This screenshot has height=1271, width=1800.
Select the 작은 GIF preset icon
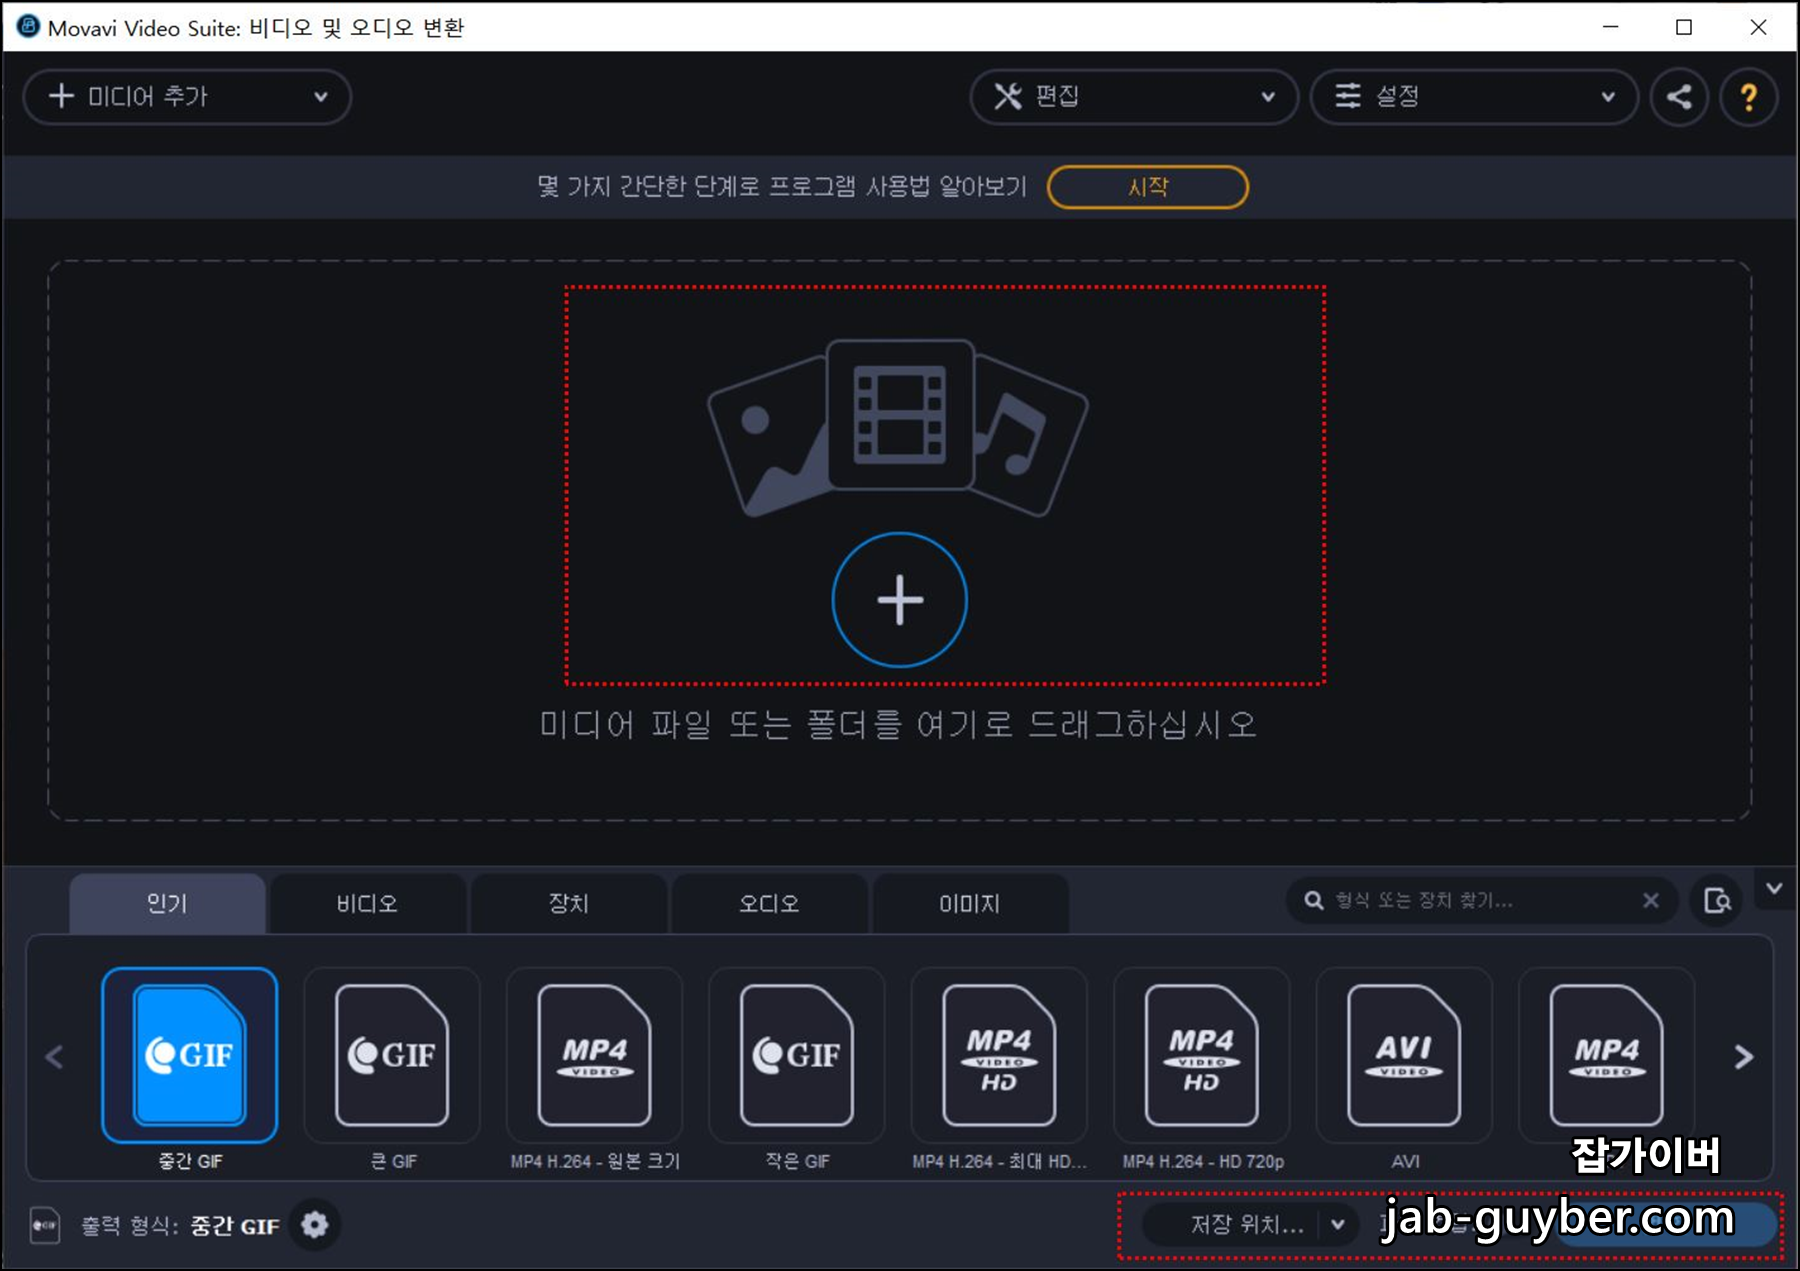797,1055
